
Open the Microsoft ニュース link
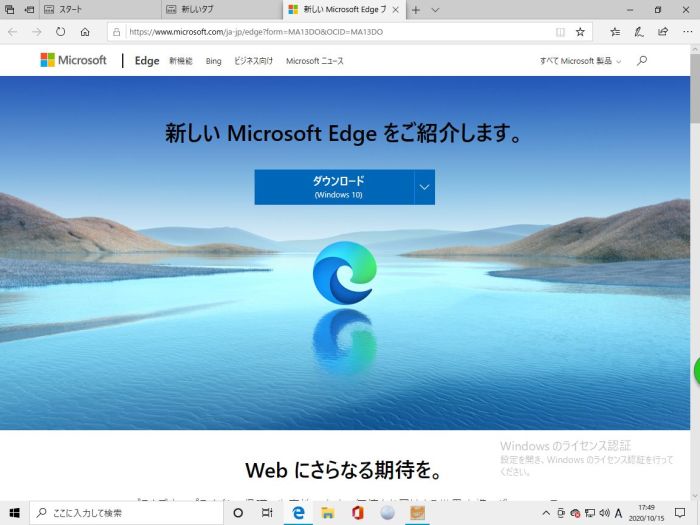(315, 61)
